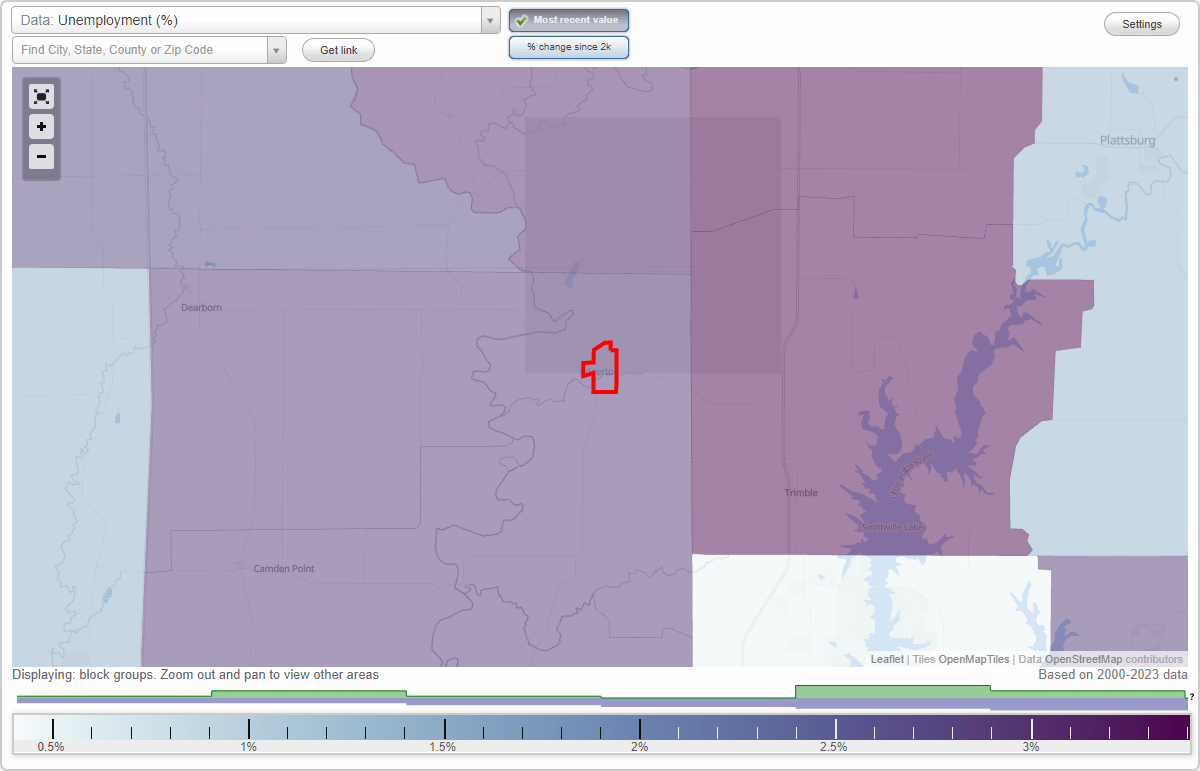The image size is (1200, 771).
Task: Click the Get link button
Action: pos(338,50)
